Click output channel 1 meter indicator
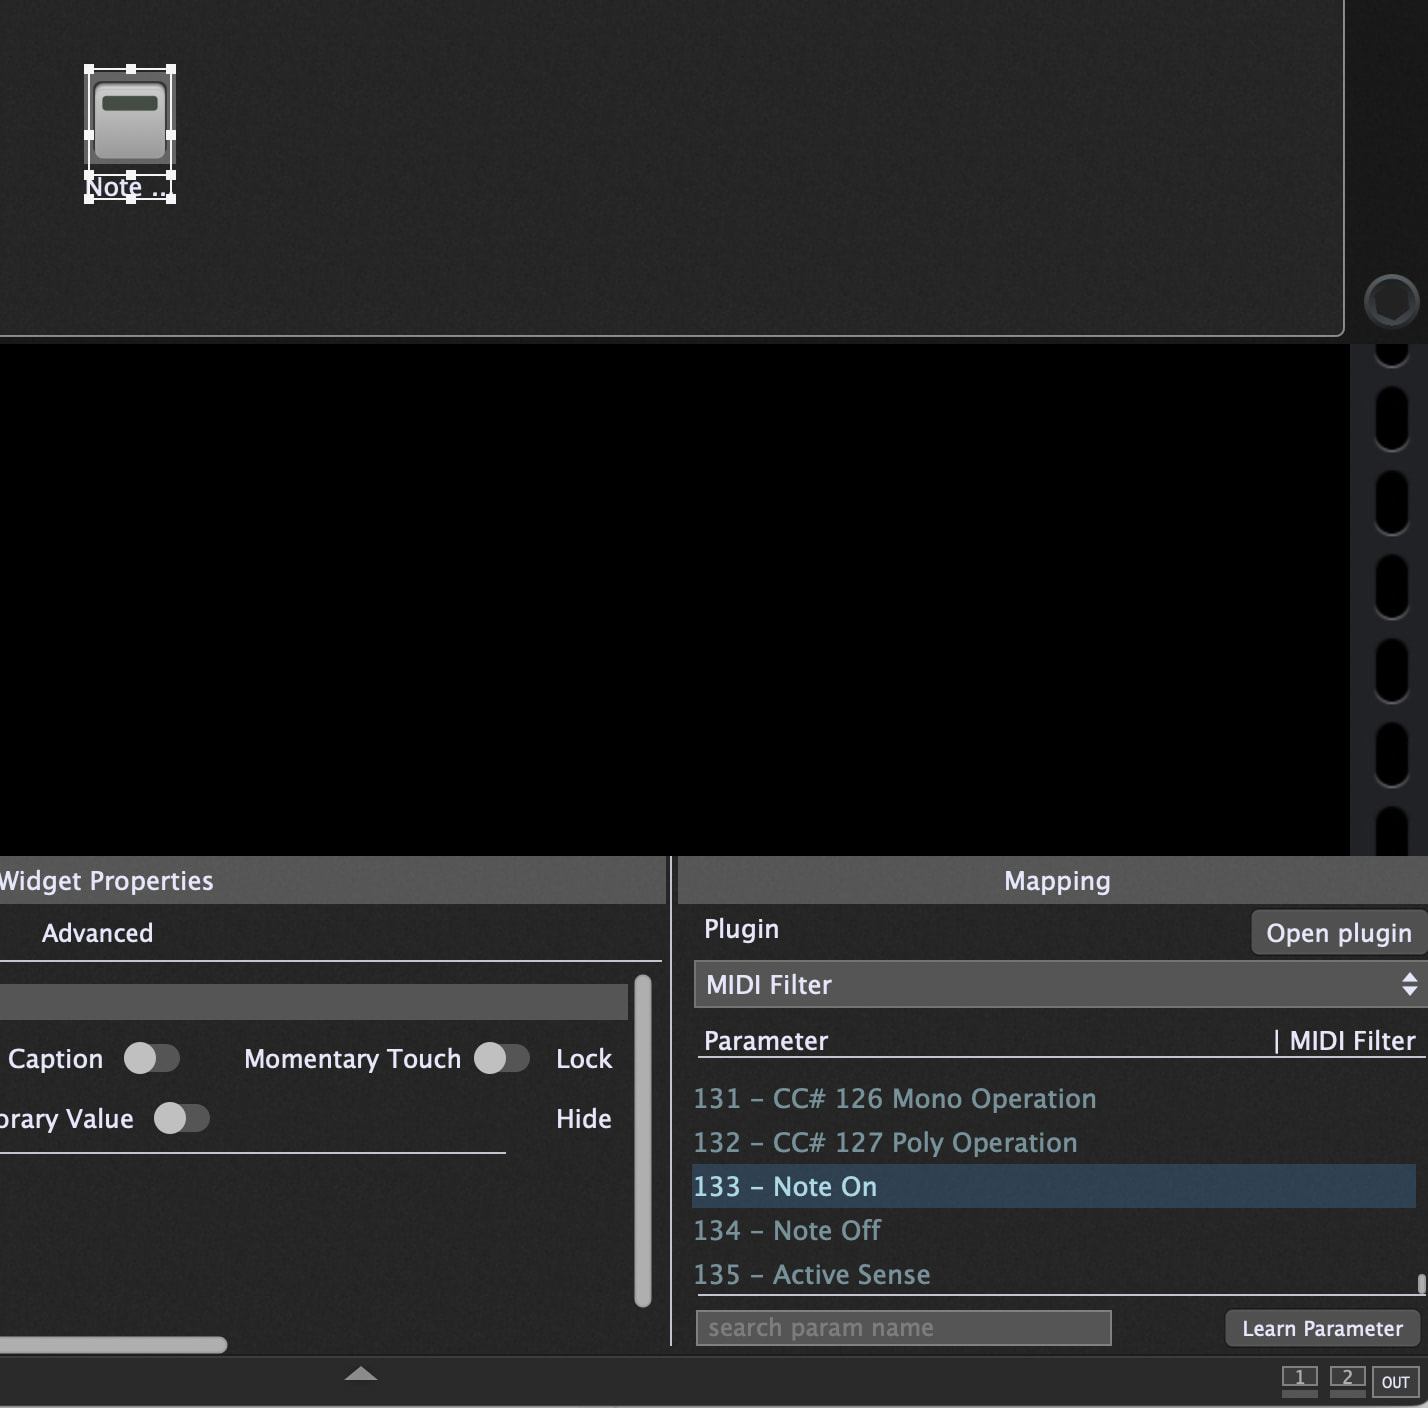Image resolution: width=1428 pixels, height=1408 pixels. (1299, 1379)
